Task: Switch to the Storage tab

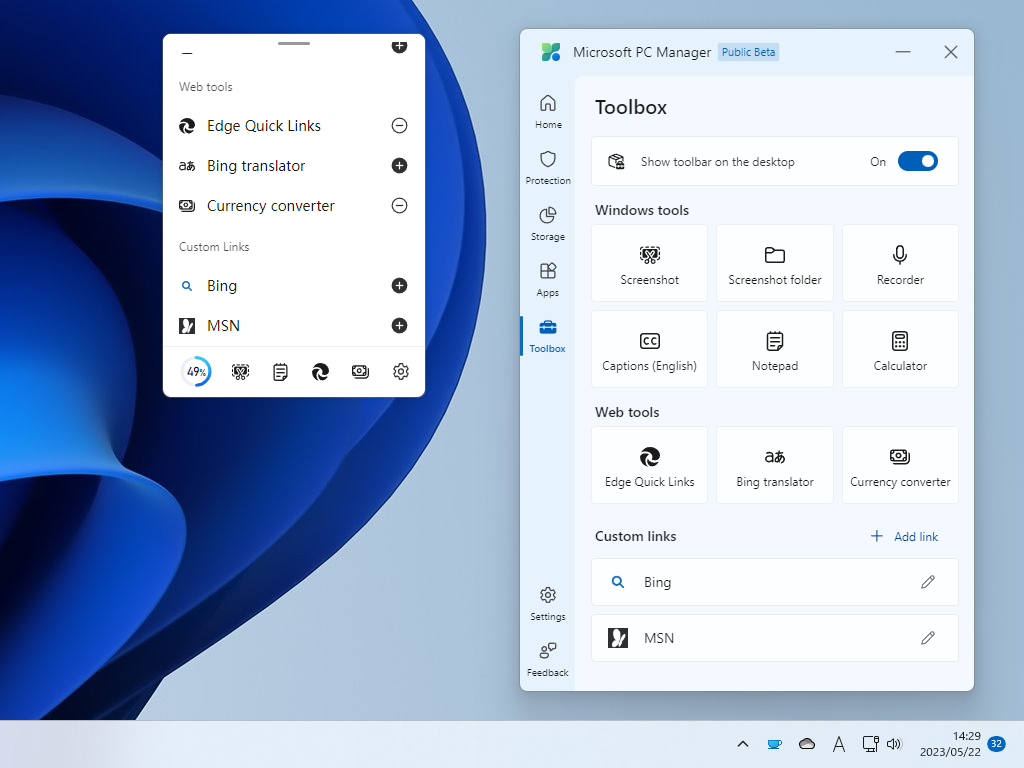Action: click(548, 224)
